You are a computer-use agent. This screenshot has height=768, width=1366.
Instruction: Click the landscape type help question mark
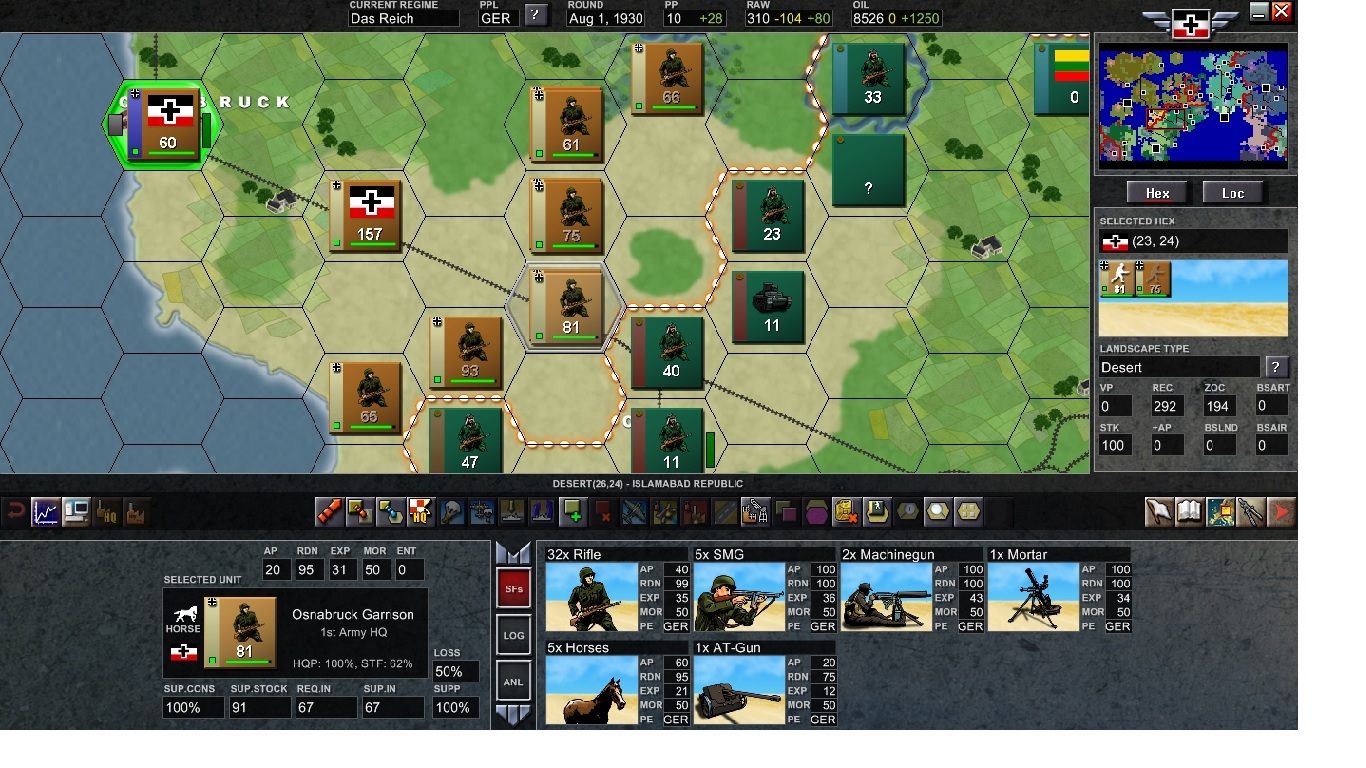[x=1276, y=367]
